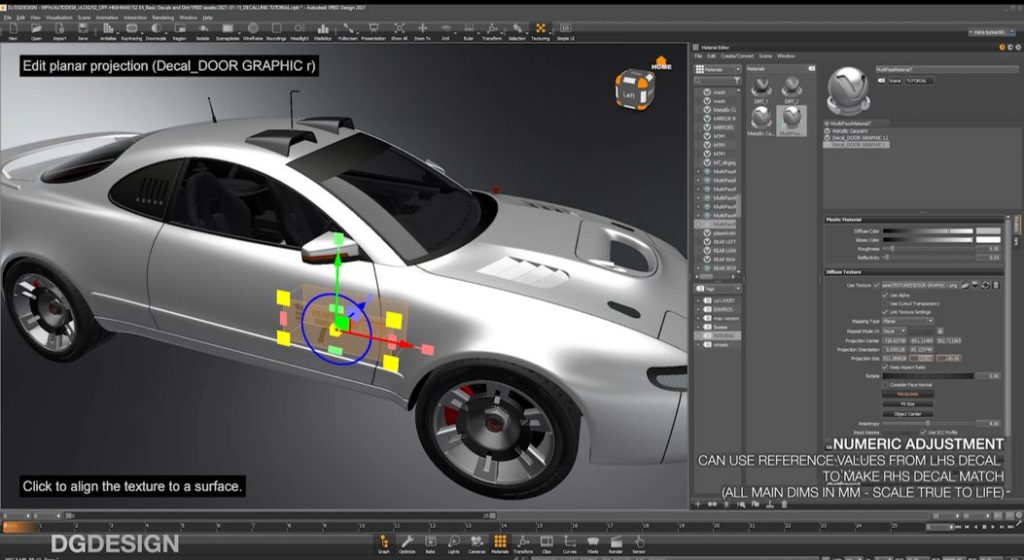Click the Zoom To toolbar icon
Viewport: 1024px width, 560px height.
click(x=423, y=31)
